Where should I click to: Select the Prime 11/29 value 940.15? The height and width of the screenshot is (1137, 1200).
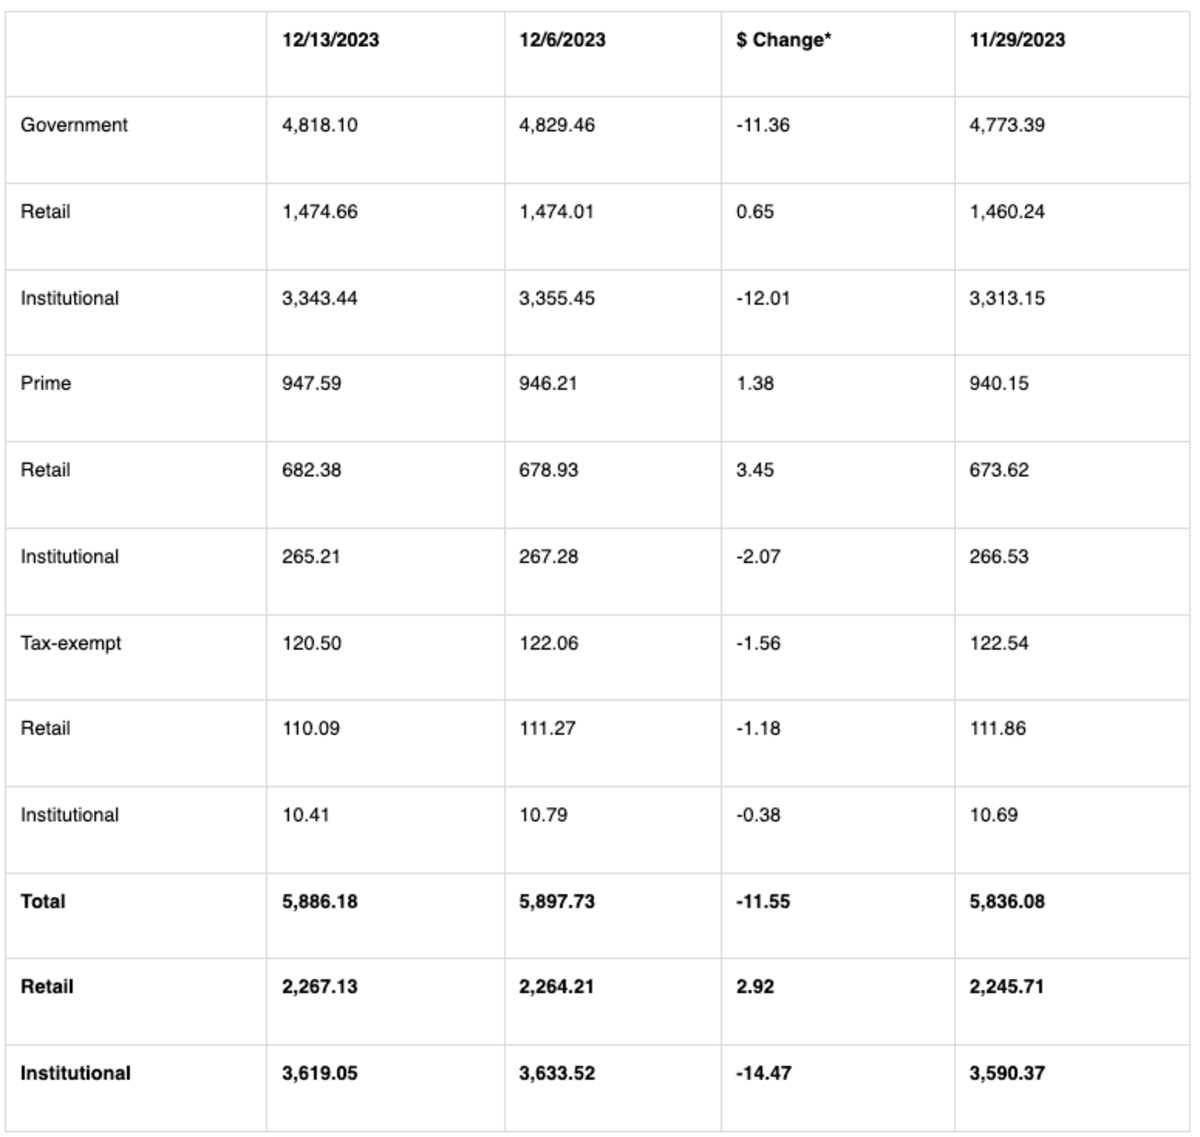point(999,383)
